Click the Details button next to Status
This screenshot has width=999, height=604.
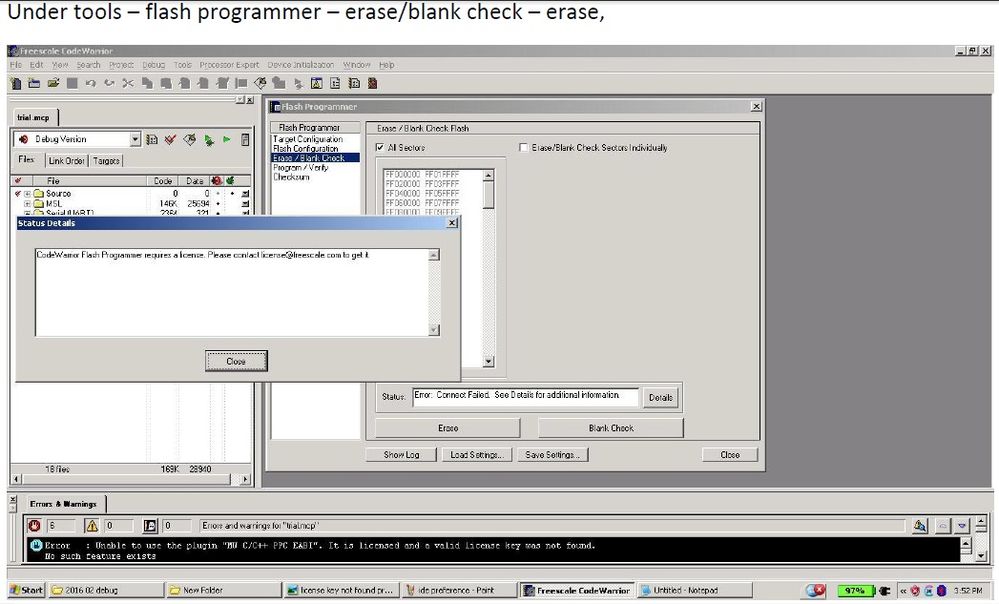tap(661, 398)
